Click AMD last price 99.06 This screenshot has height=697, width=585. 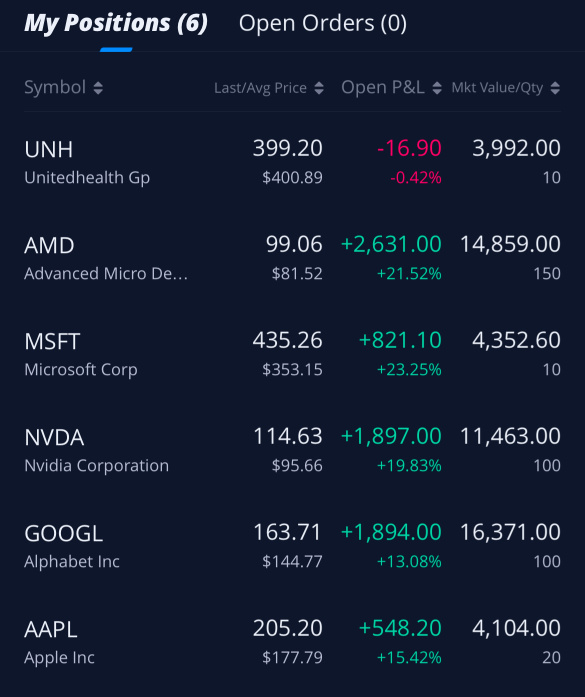(294, 244)
